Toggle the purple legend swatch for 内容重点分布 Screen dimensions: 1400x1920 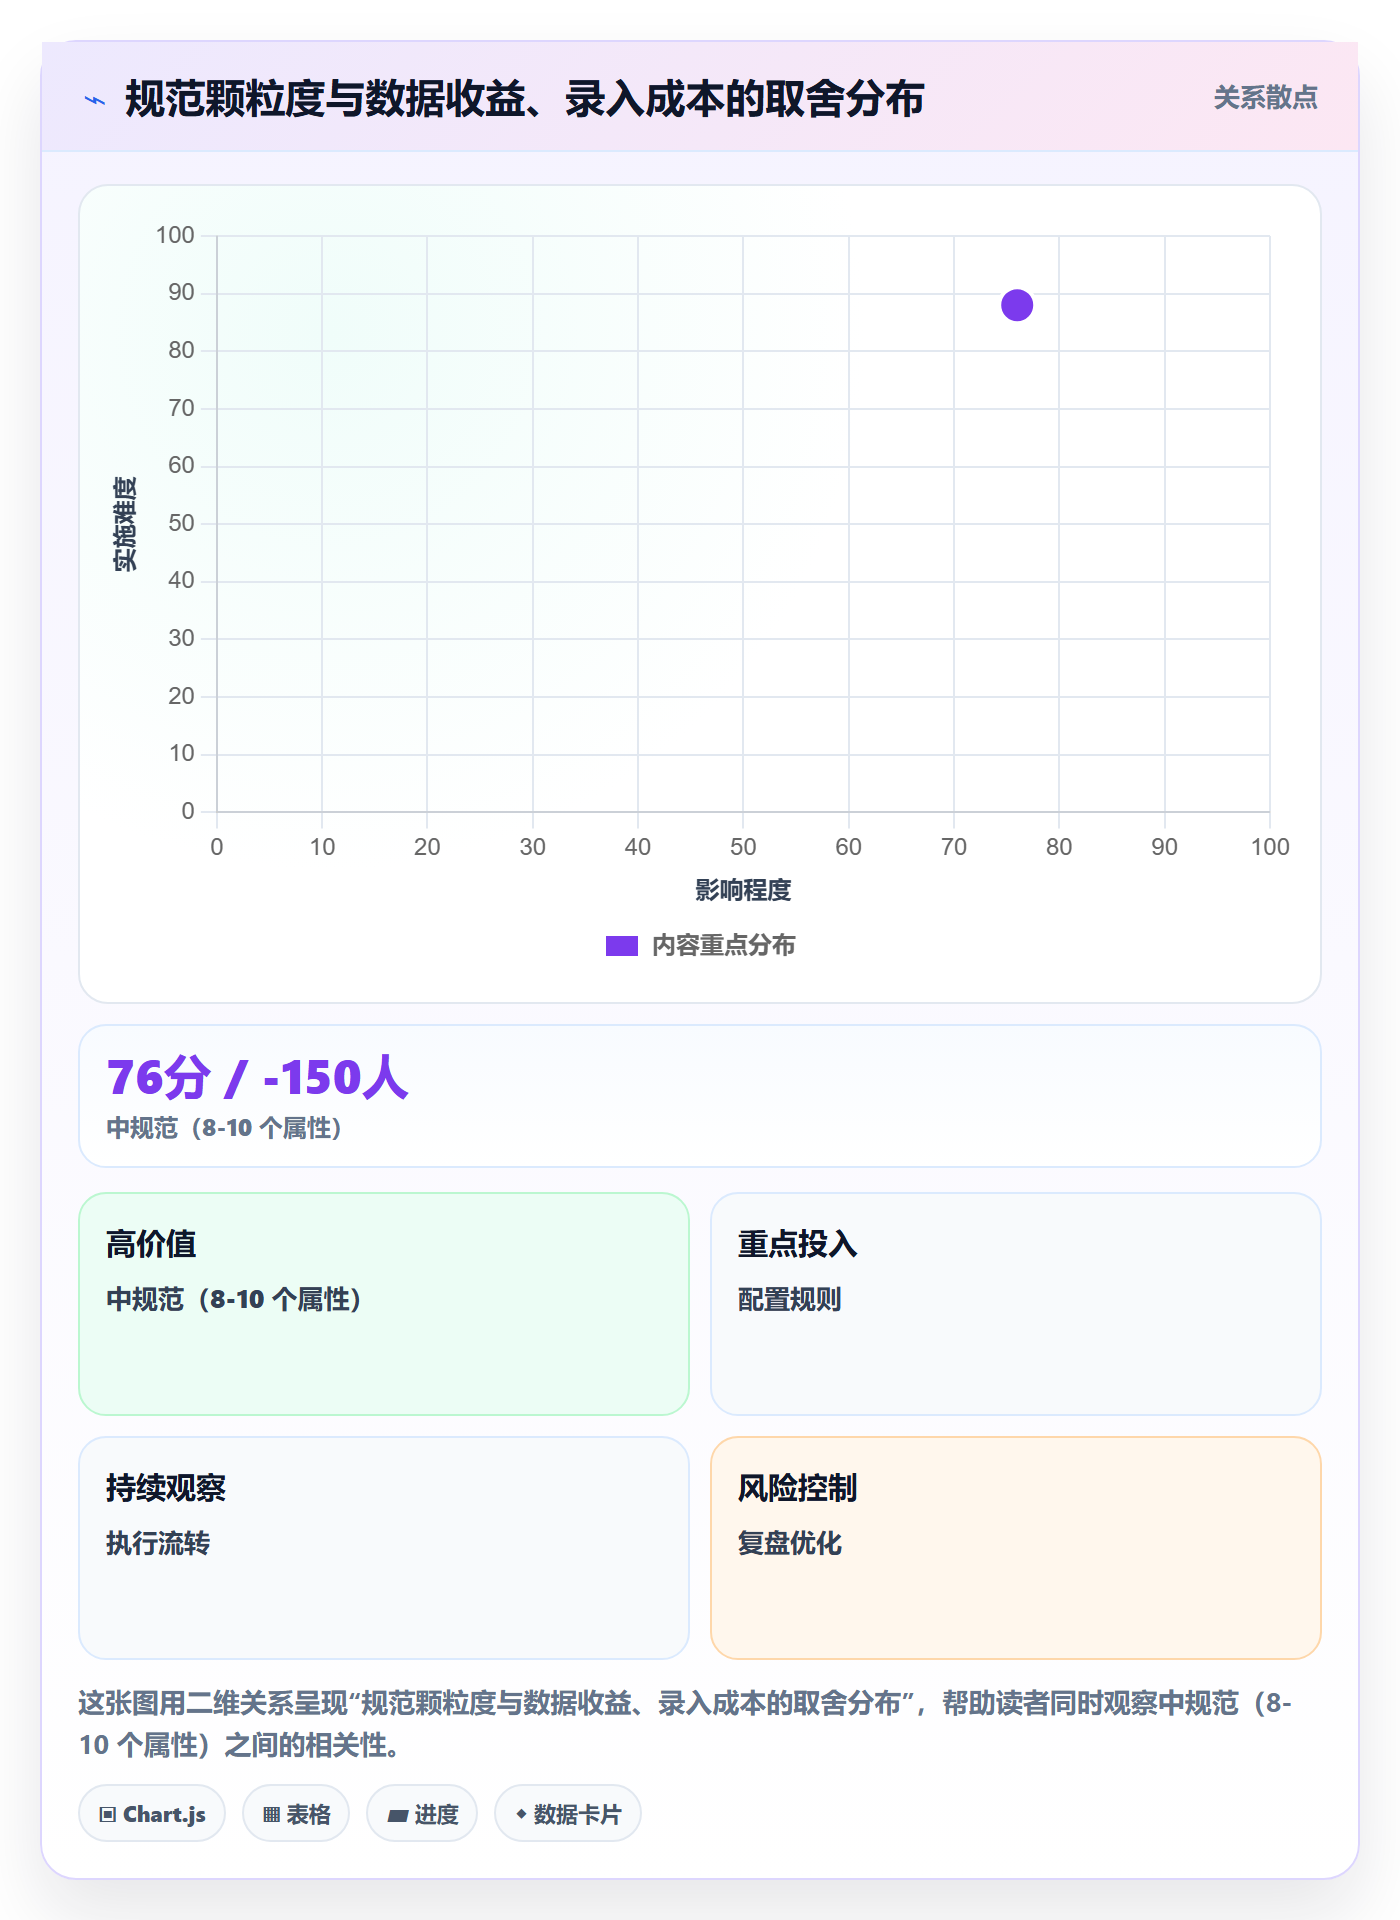point(622,946)
